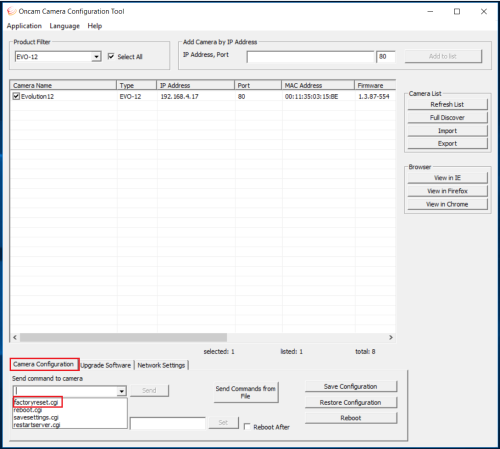Click the Reboot button
The image size is (500, 449).
coord(351,418)
